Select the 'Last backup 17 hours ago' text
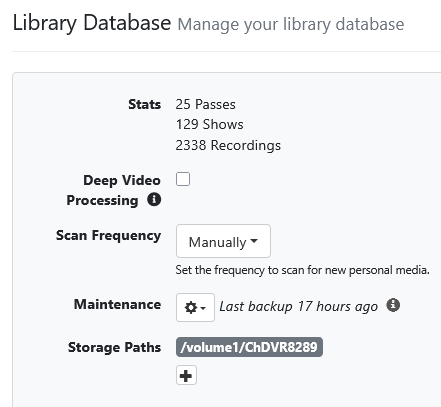 [x=299, y=306]
